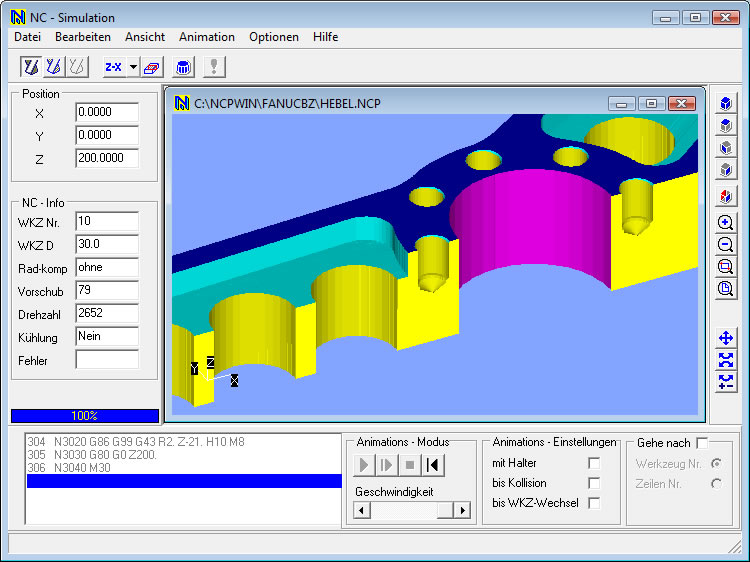Select the Zeilen Nr. radio button
The width and height of the screenshot is (750, 562).
click(x=716, y=484)
